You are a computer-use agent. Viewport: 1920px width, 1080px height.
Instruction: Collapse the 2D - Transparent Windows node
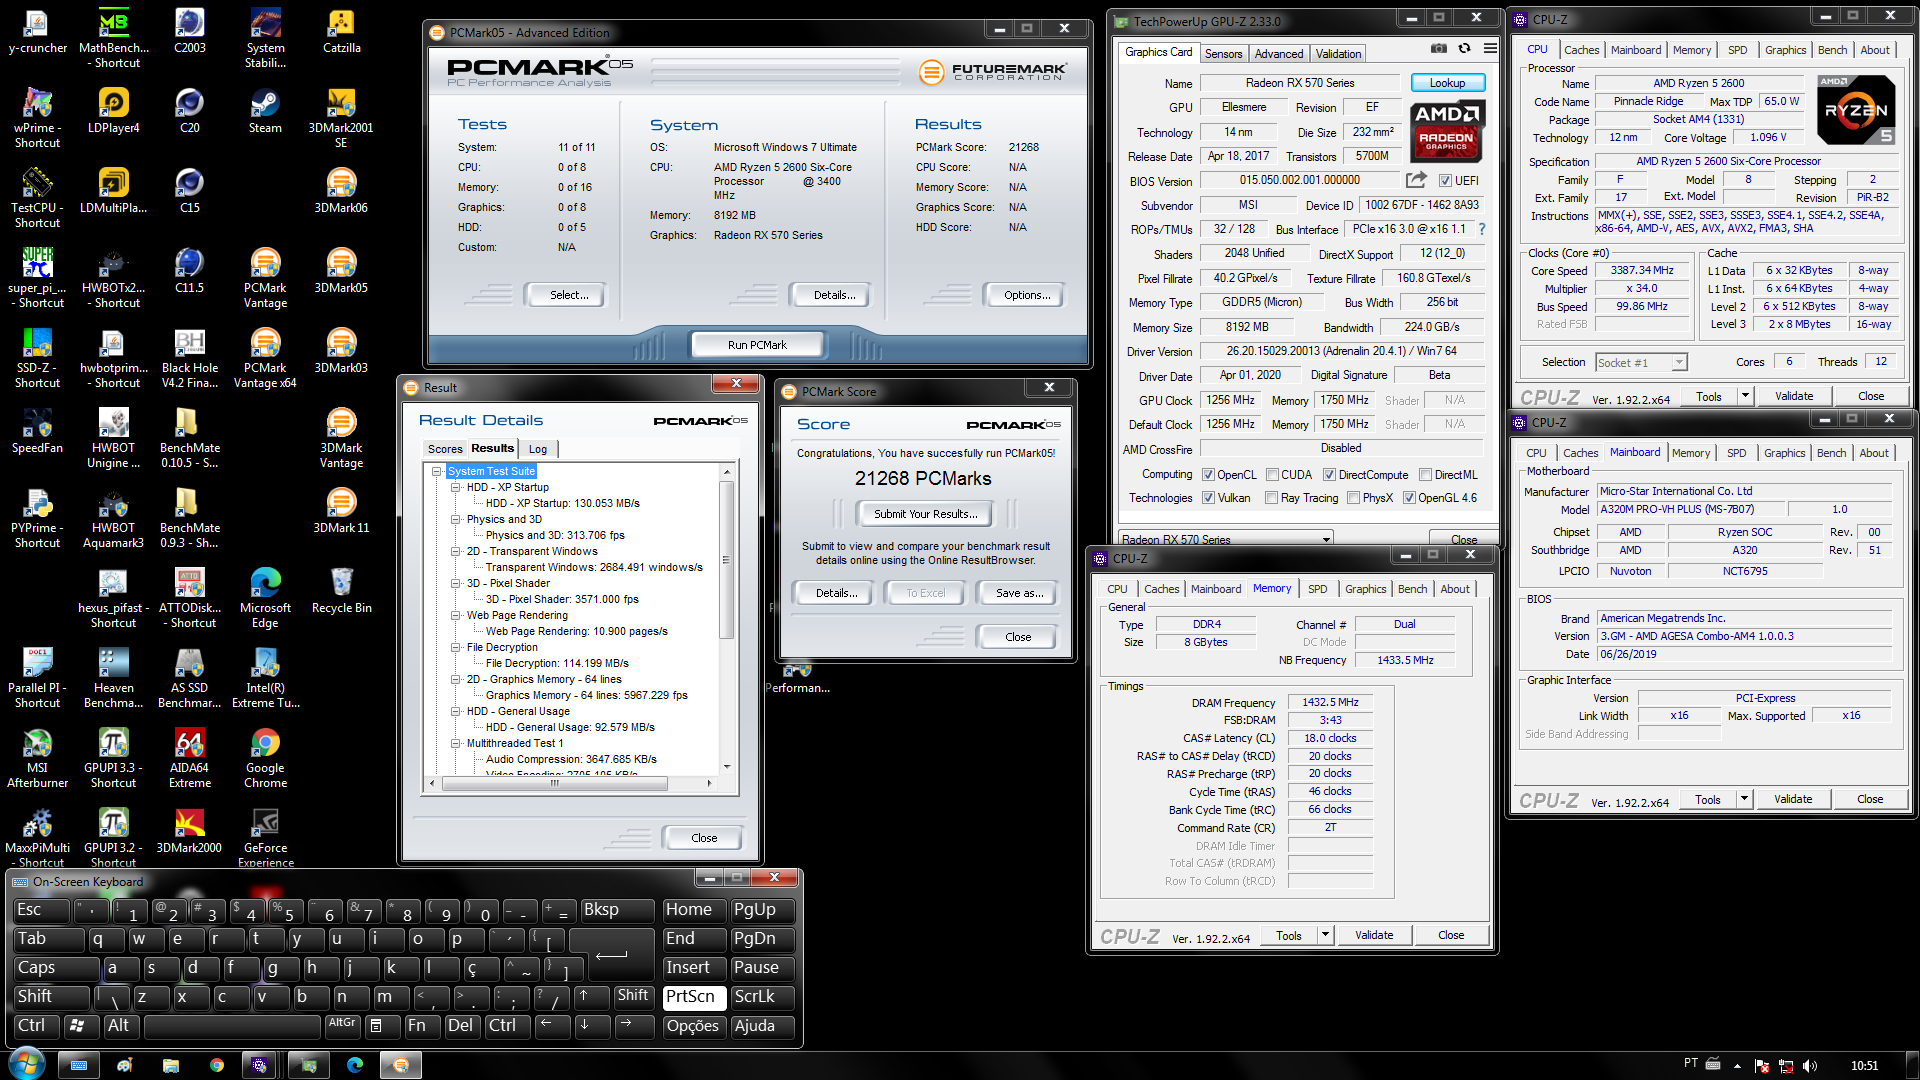(x=456, y=551)
